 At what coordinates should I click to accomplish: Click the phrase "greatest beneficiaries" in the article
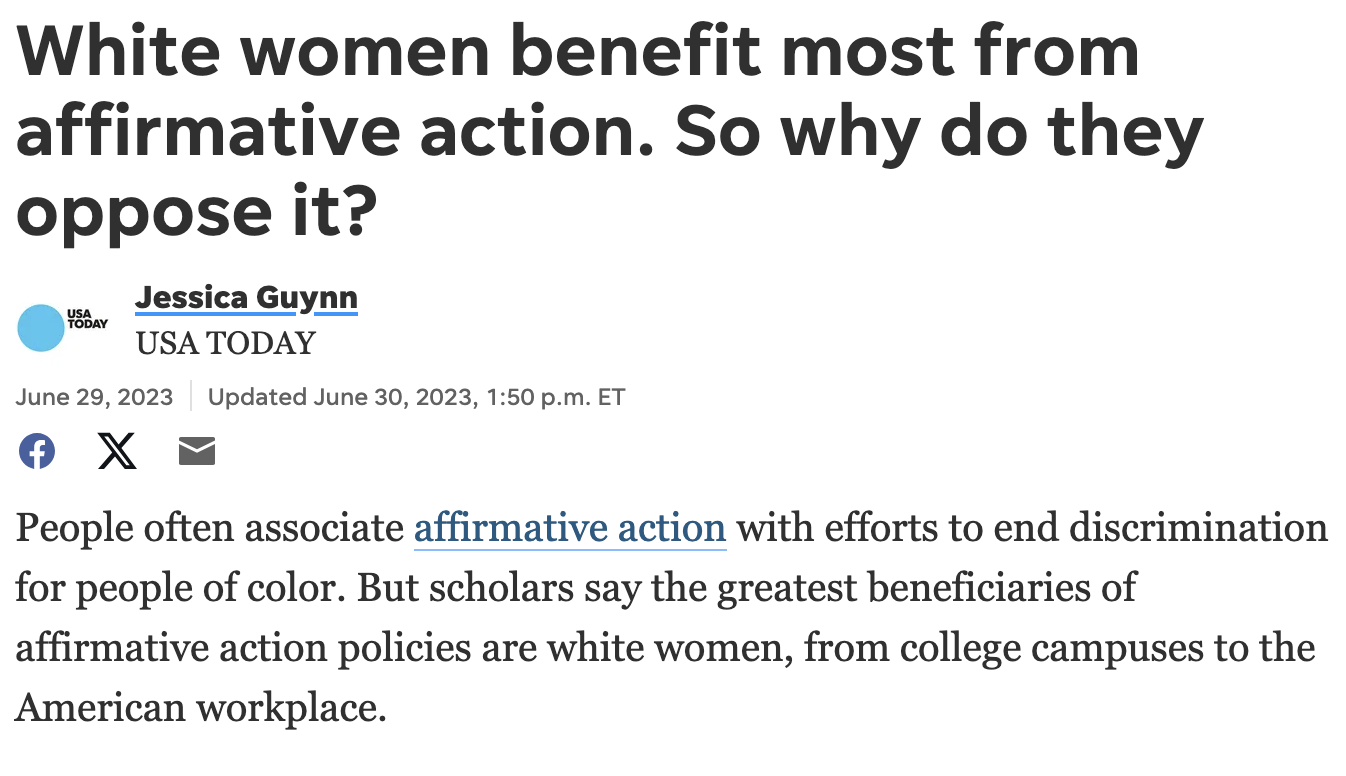[876, 588]
